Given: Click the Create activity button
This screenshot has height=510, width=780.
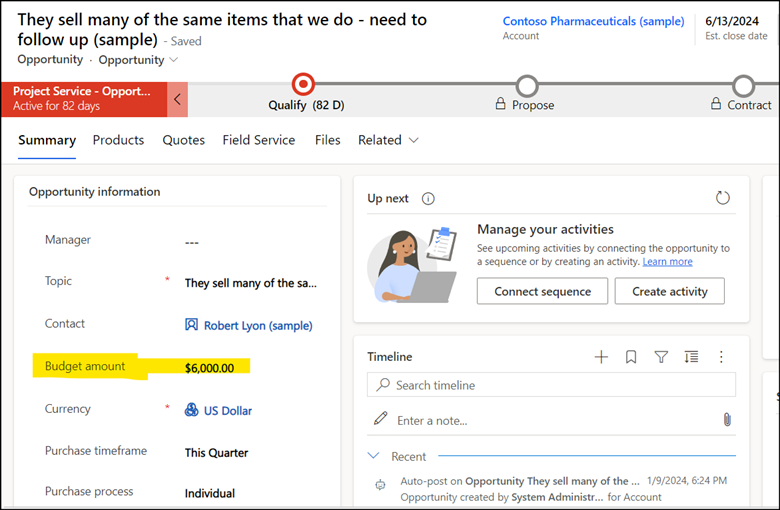Looking at the screenshot, I should tap(669, 291).
